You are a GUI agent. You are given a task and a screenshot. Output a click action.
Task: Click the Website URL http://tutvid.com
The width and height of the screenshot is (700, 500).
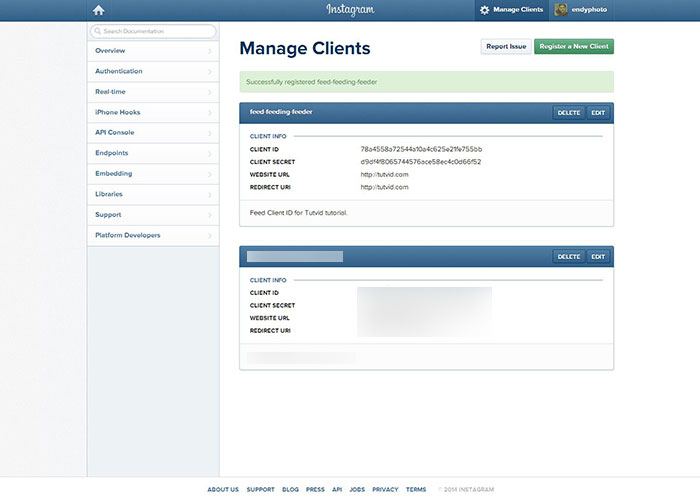click(x=384, y=175)
